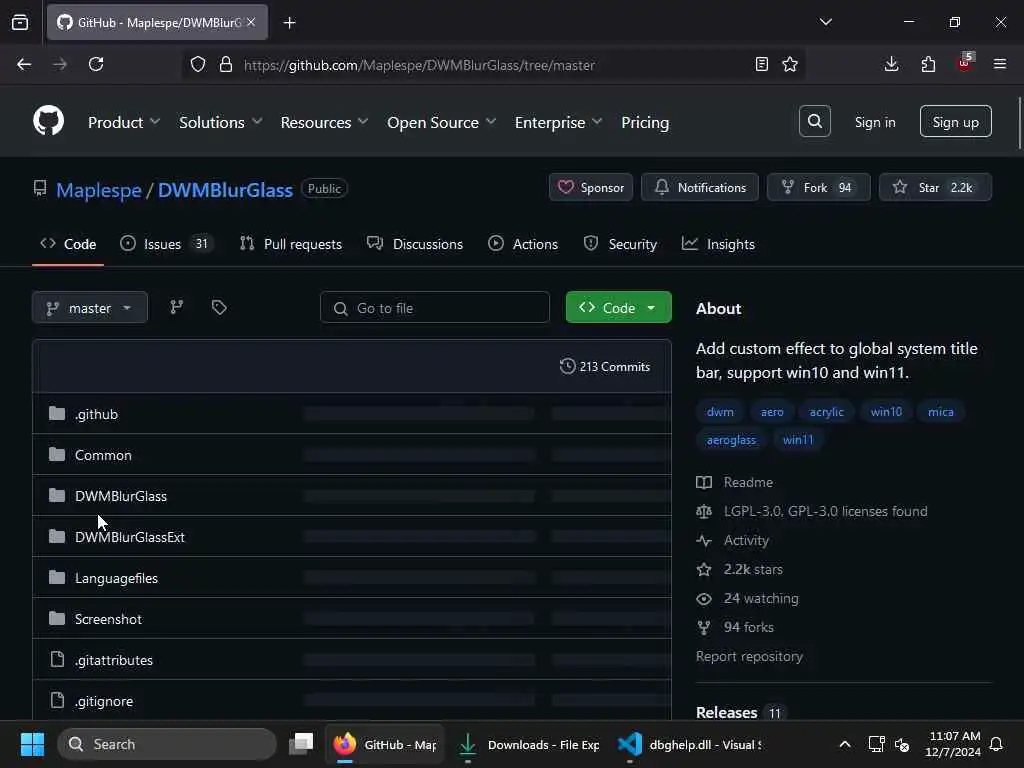The width and height of the screenshot is (1024, 768).
Task: Open the tags icon next to branches
Action: pos(219,307)
